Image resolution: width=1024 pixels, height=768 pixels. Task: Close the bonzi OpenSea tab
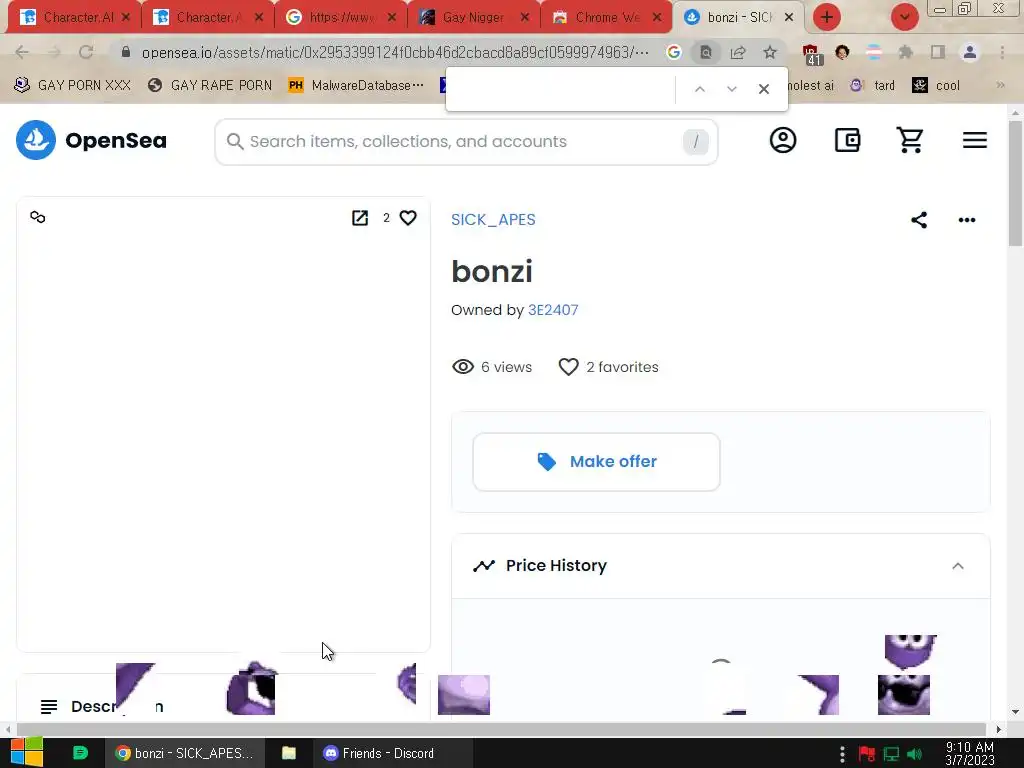point(789,18)
